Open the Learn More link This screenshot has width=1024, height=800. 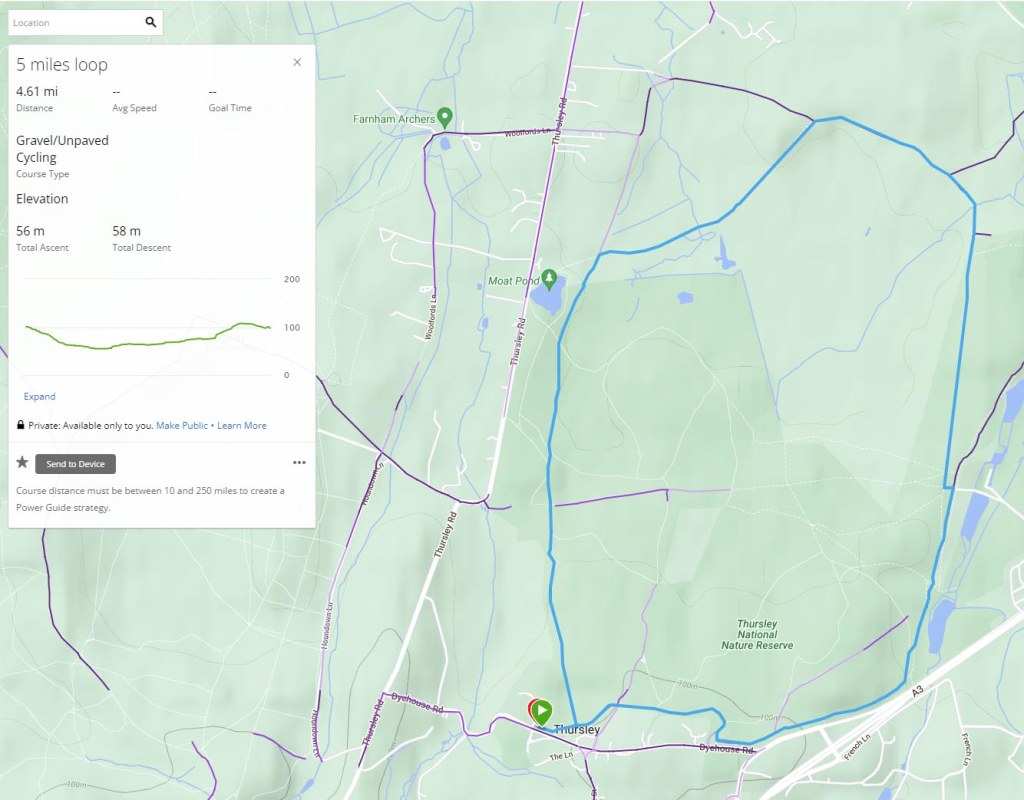[x=242, y=426]
